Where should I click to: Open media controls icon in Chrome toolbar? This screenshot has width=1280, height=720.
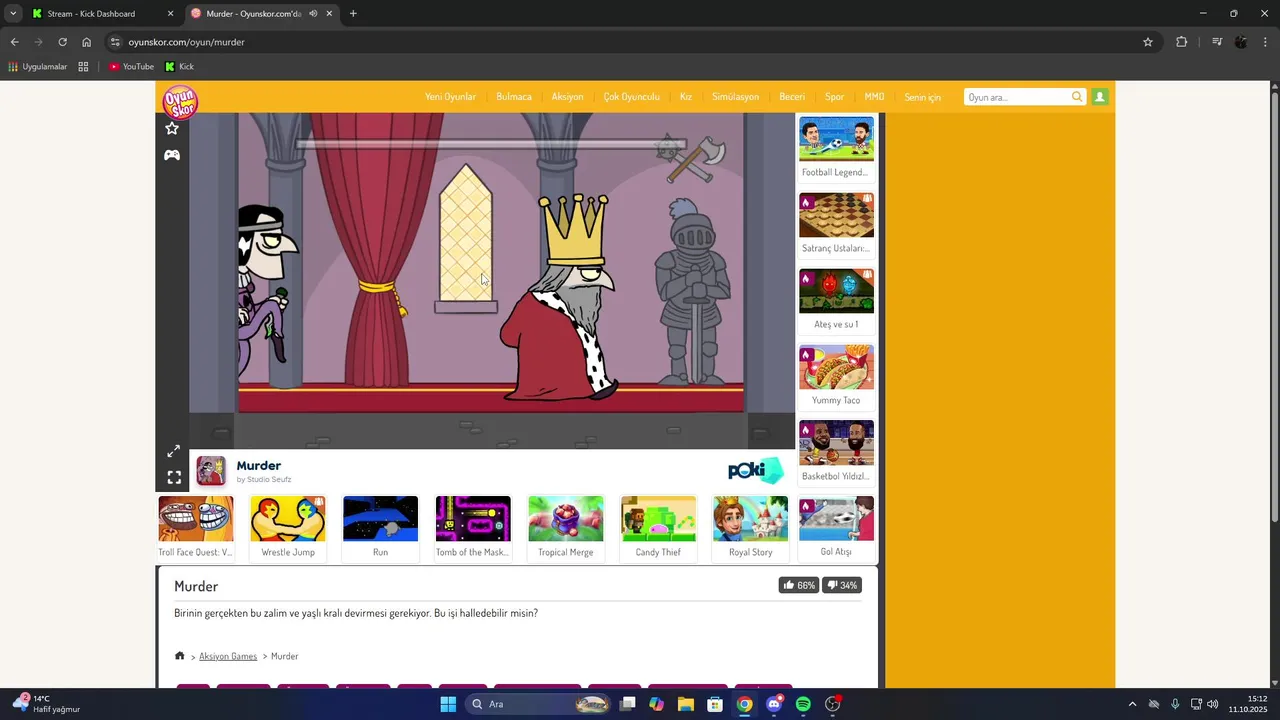point(1217,42)
